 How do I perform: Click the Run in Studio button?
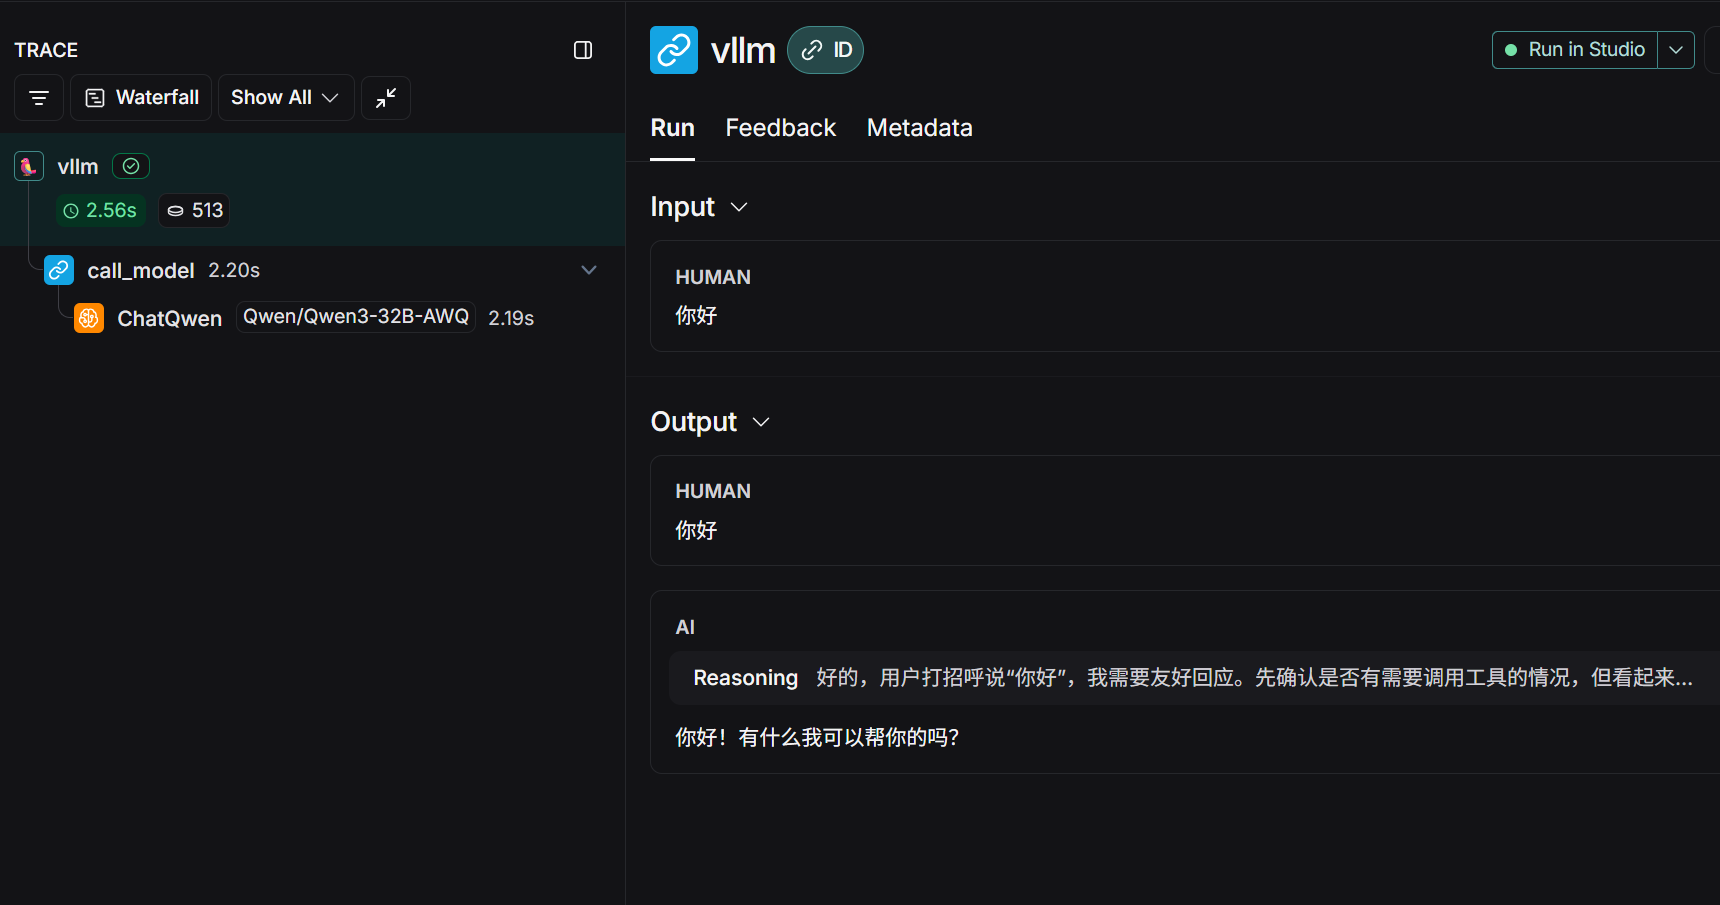tap(1585, 49)
